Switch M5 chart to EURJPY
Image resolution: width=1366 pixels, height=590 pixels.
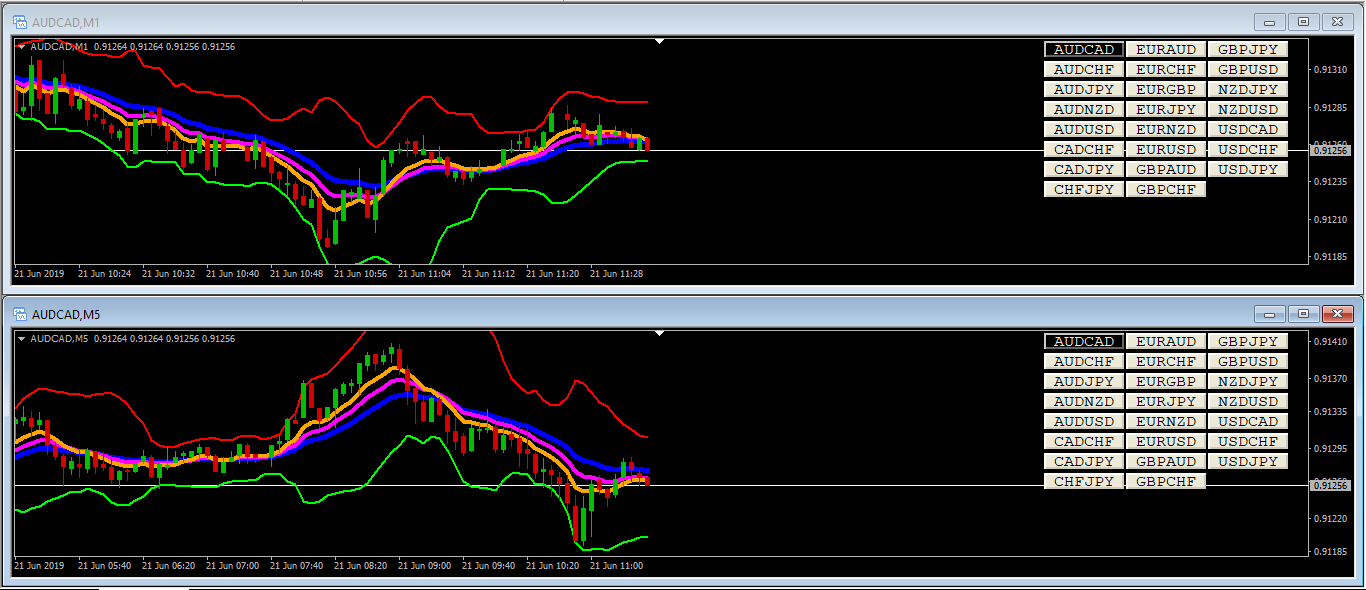pyautogui.click(x=1166, y=401)
